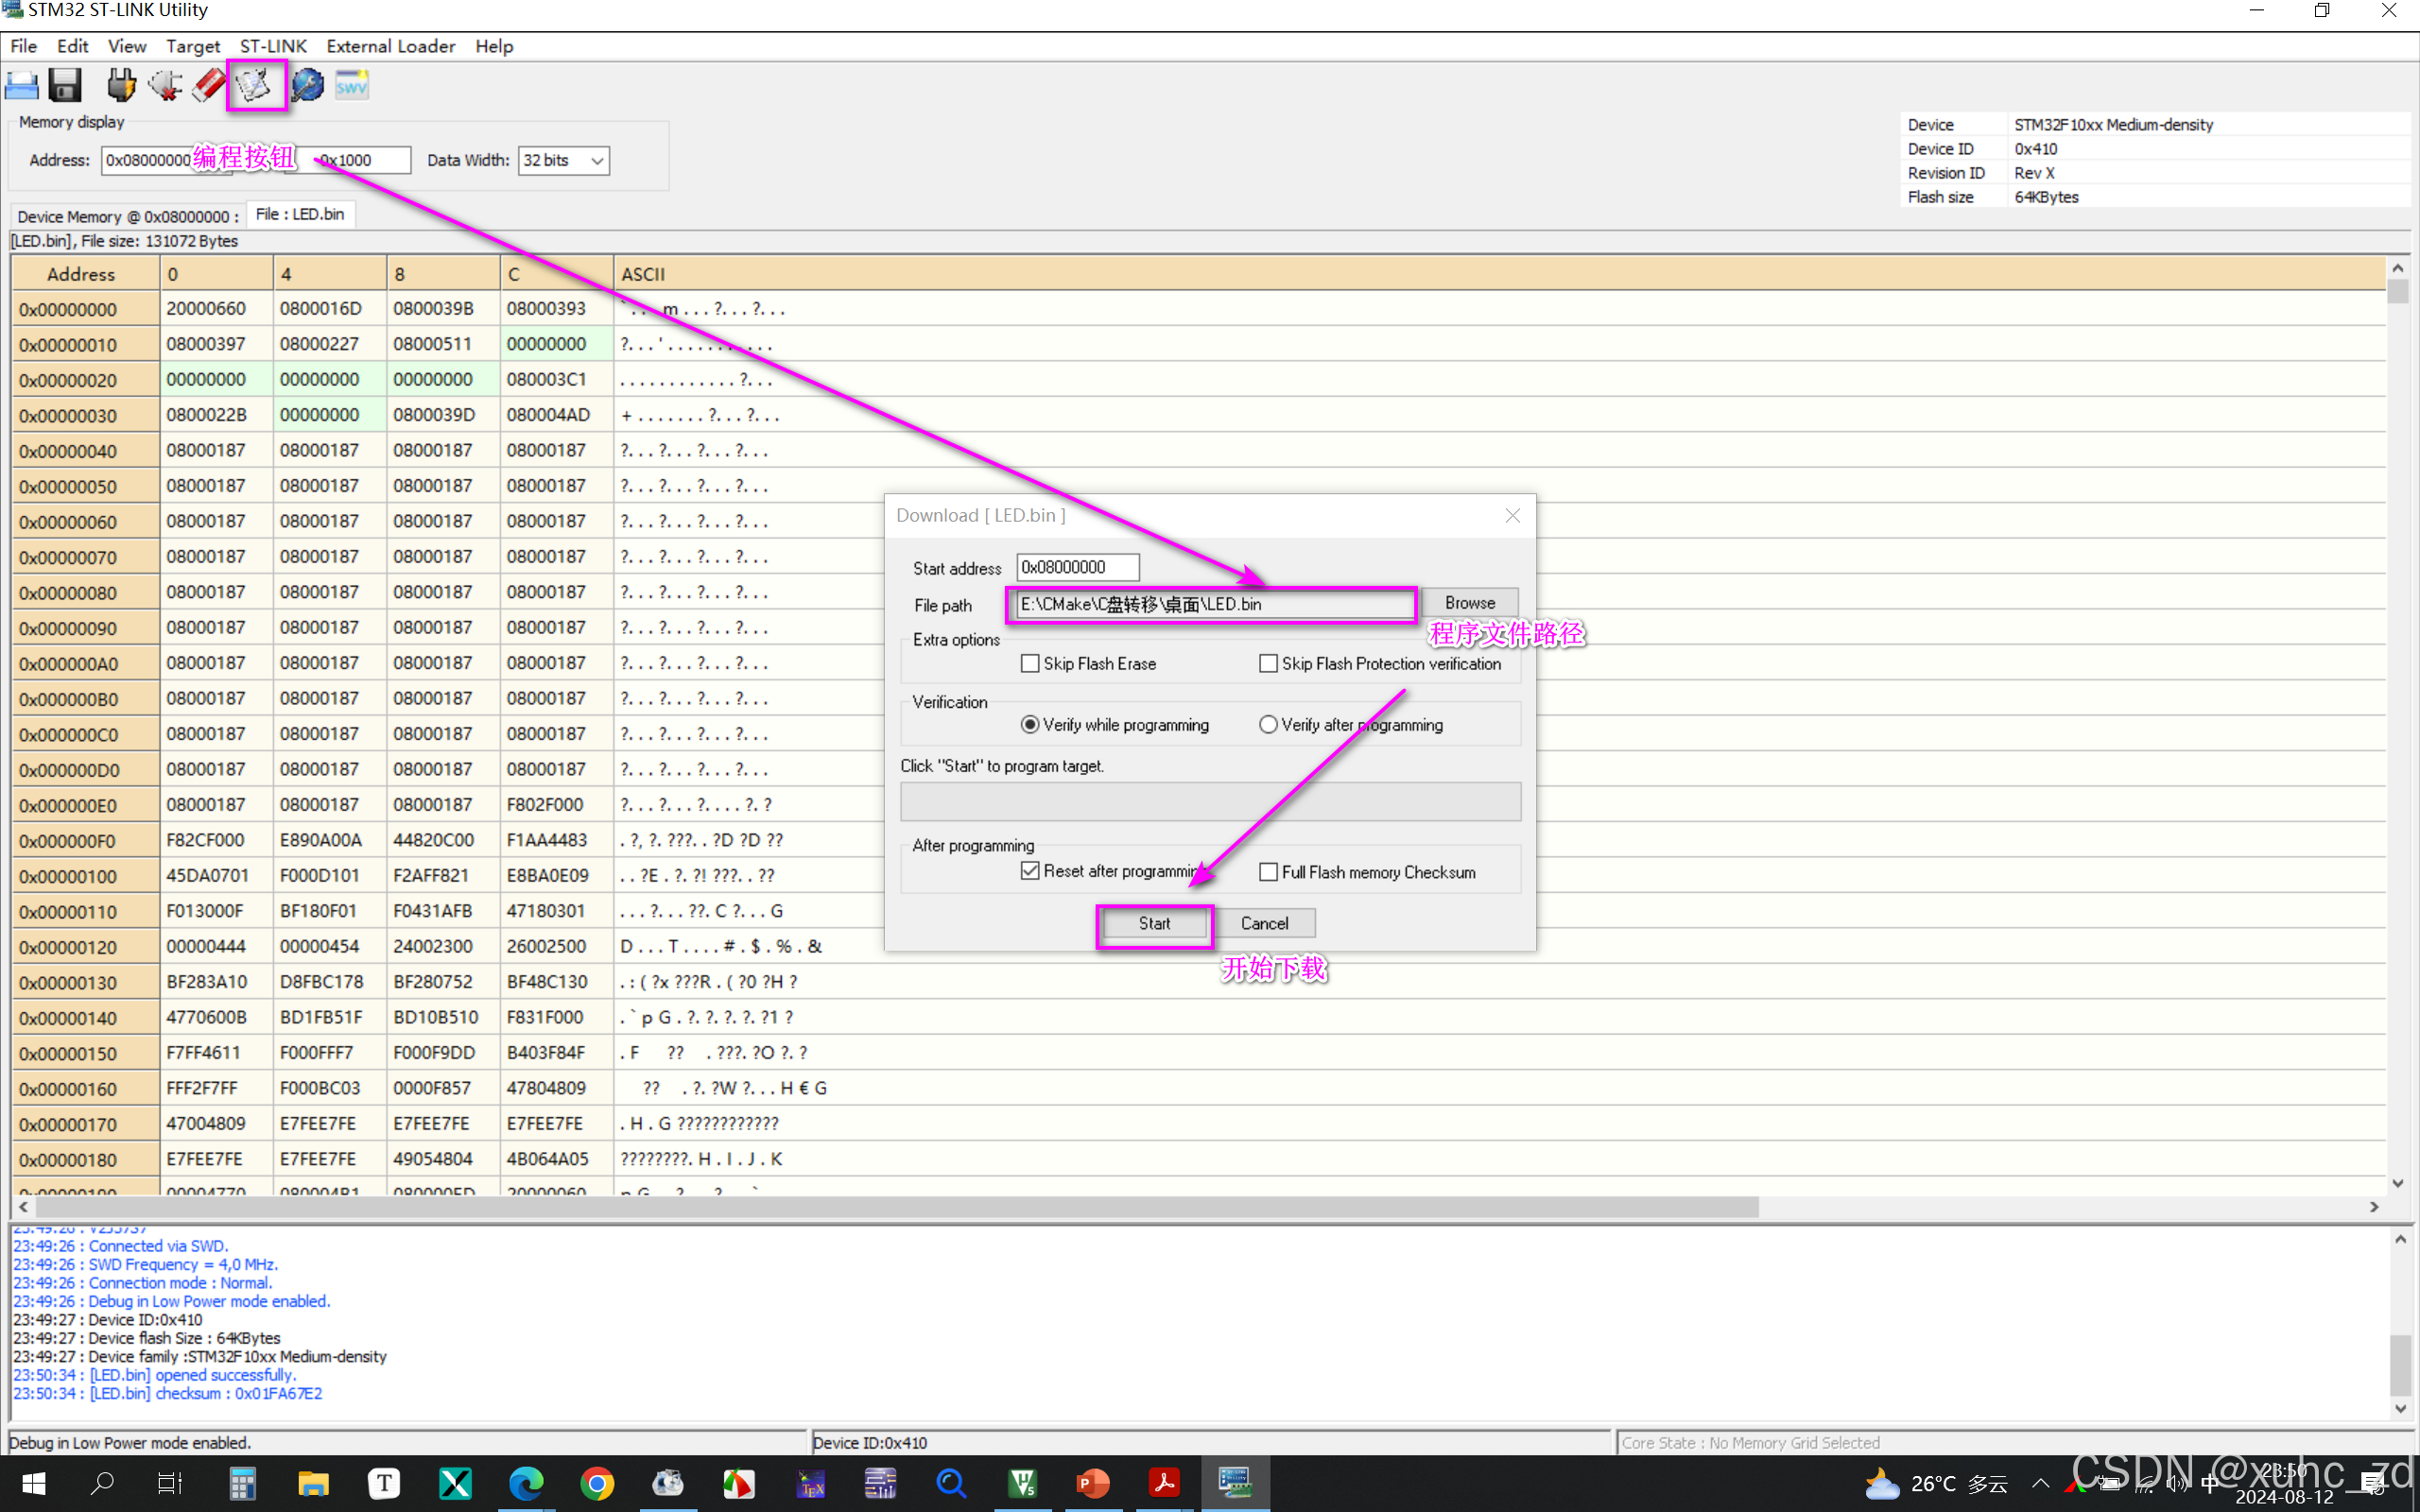This screenshot has width=2420, height=1512.
Task: Connect to target with plug icon
Action: click(x=122, y=86)
